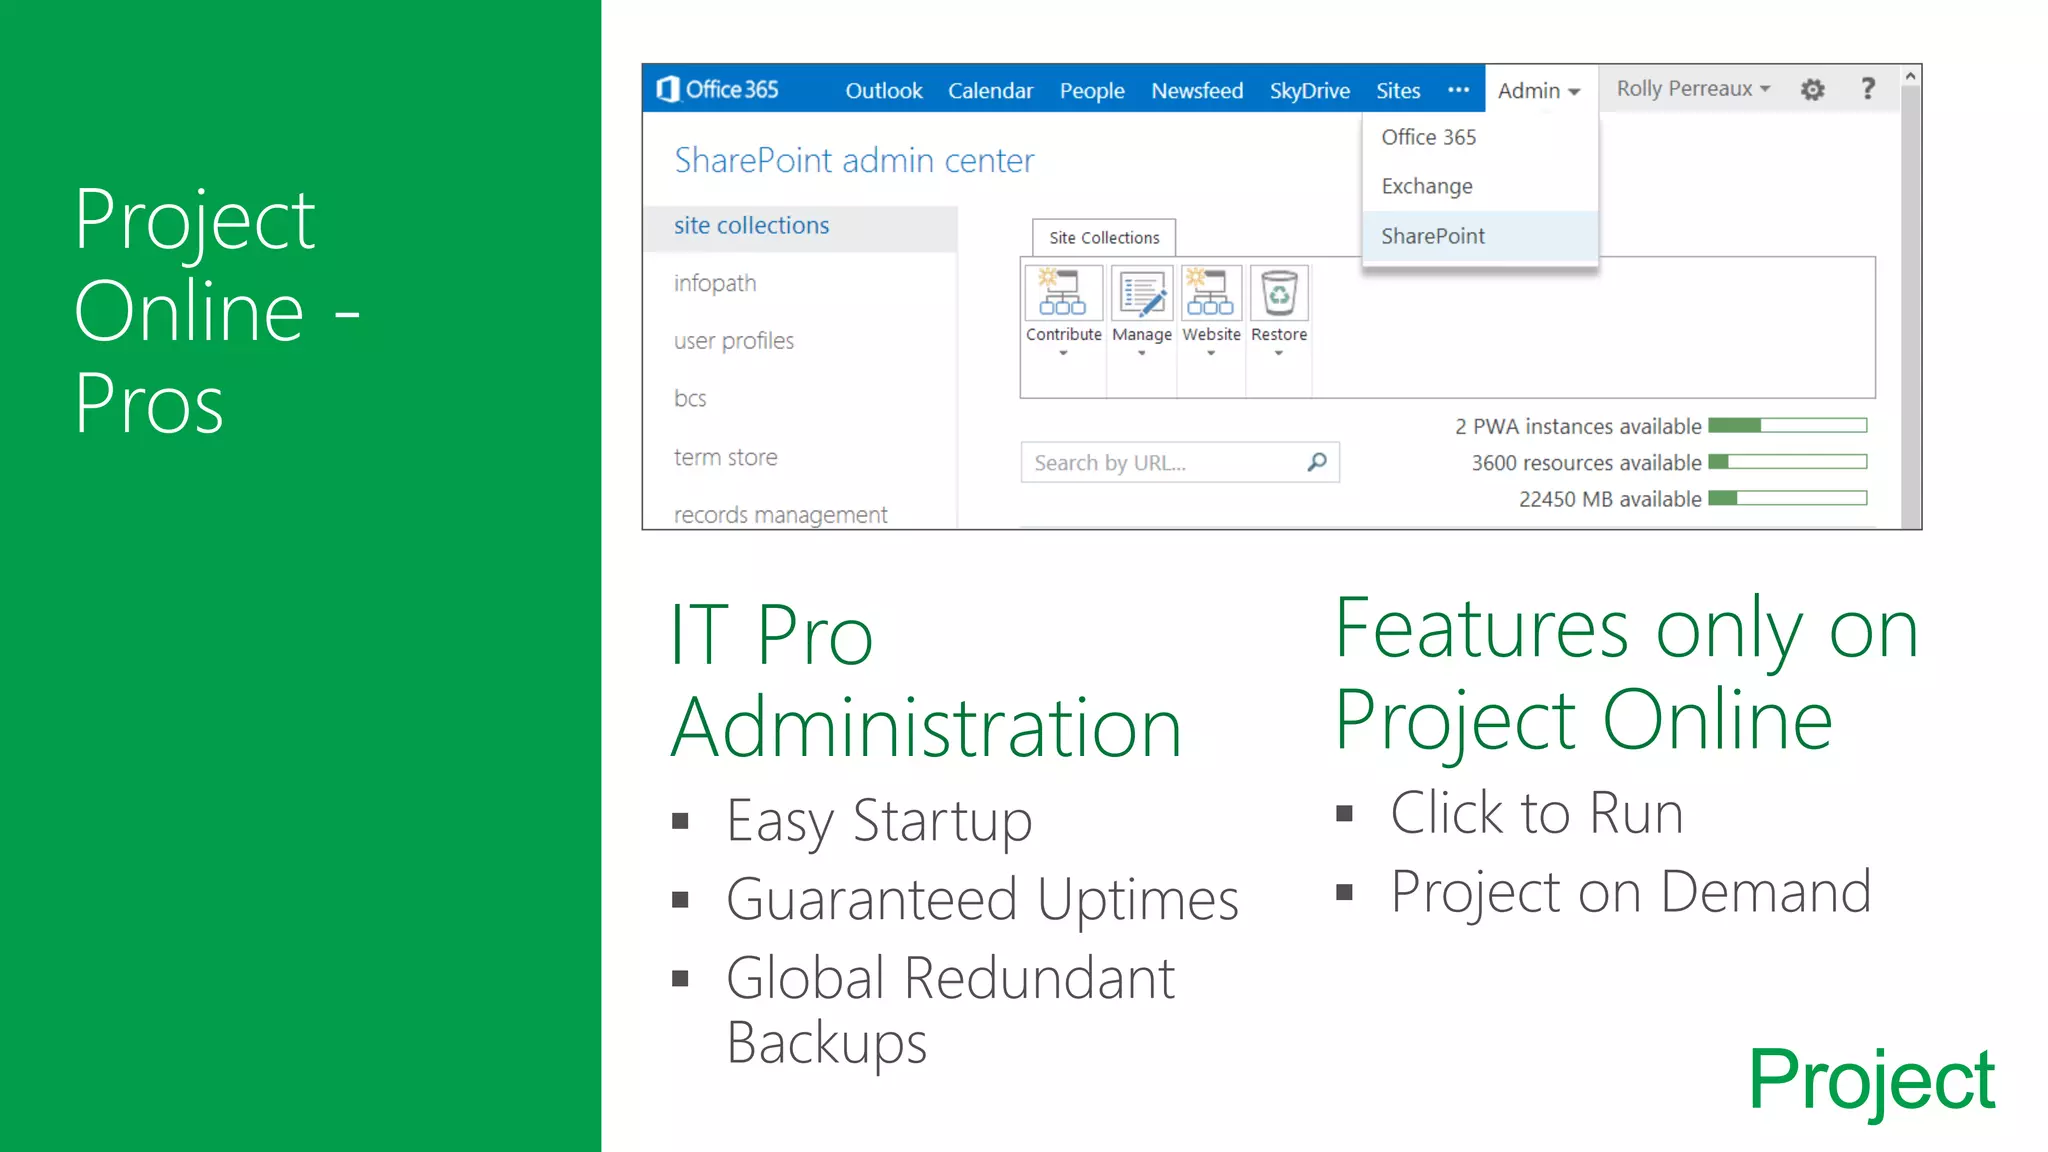Expand the arrow under Contribute
Image resolution: width=2048 pixels, height=1152 pixels.
pos(1063,353)
